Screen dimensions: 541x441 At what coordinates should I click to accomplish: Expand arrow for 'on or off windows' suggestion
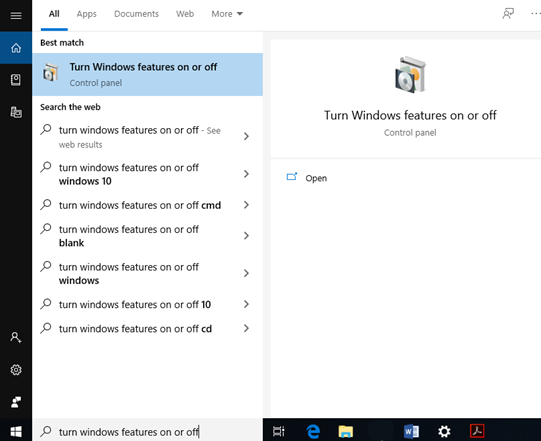tap(246, 273)
